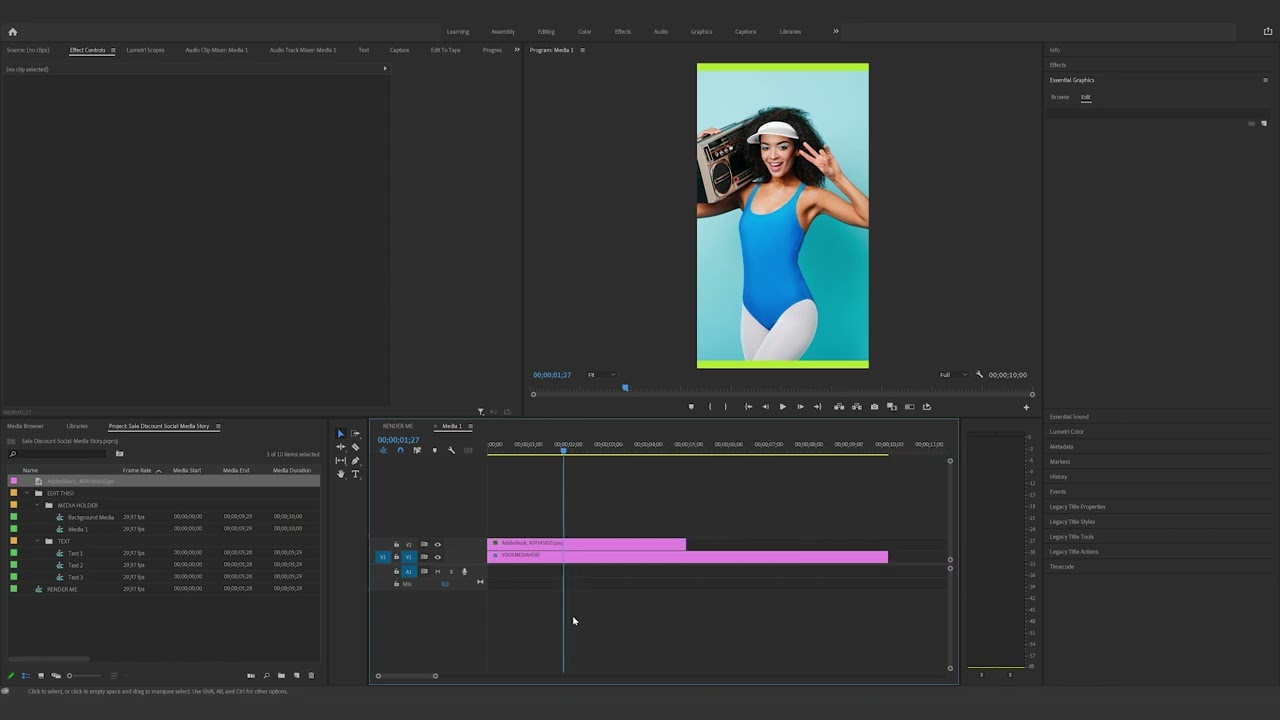
Task: Expand the Essential Sound panel
Action: click(x=1069, y=417)
